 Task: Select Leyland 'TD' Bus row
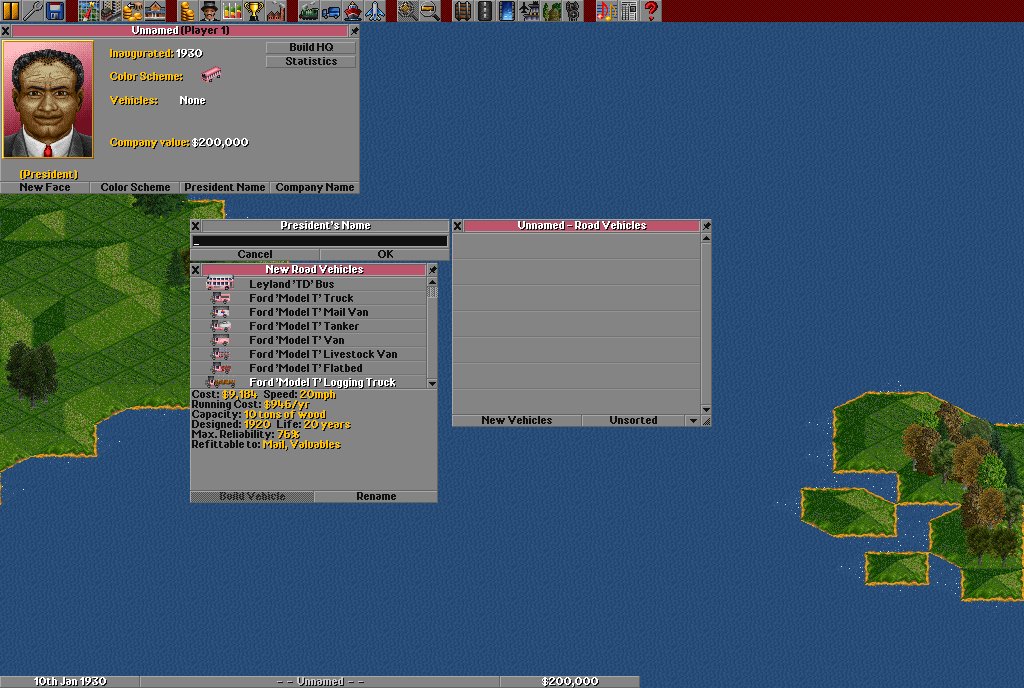308,284
